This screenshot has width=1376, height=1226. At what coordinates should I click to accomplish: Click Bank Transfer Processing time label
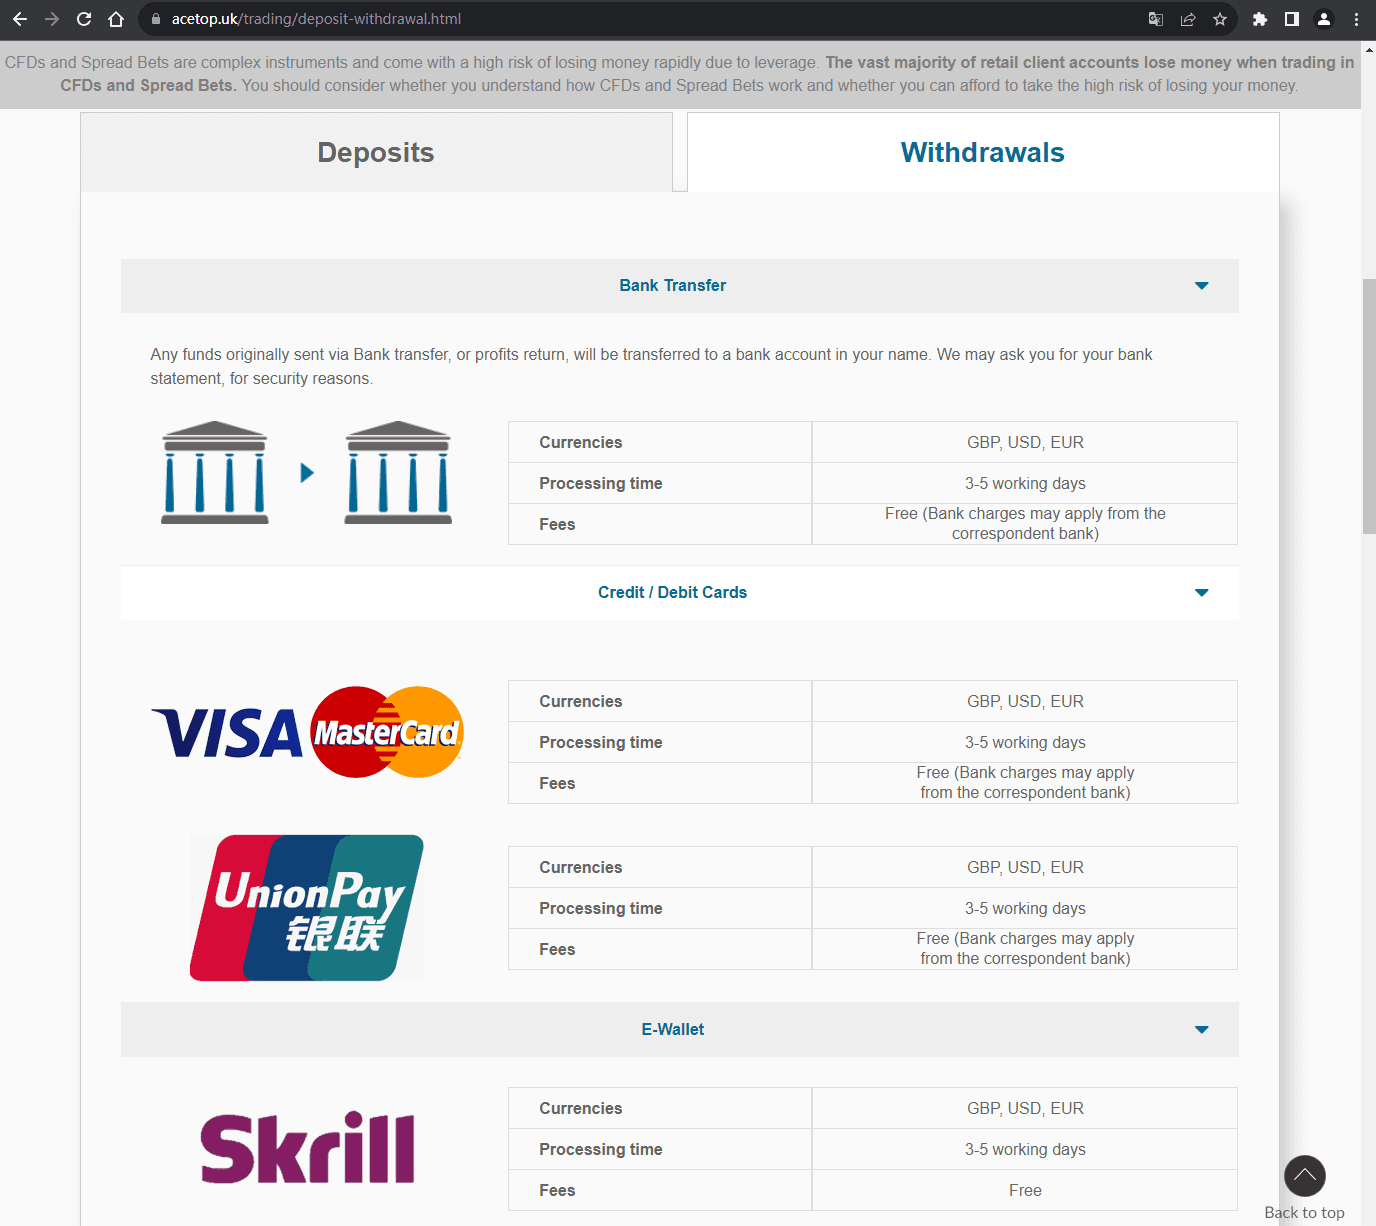(601, 483)
